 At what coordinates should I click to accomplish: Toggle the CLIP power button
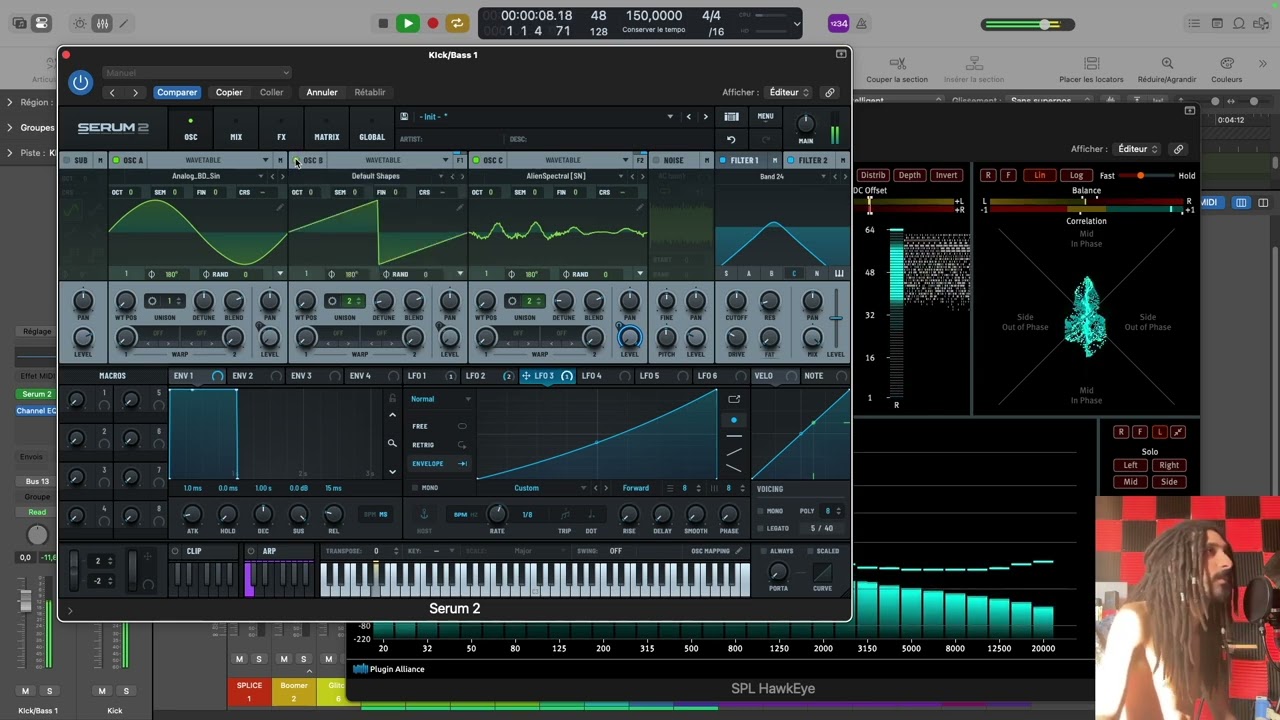tap(175, 551)
